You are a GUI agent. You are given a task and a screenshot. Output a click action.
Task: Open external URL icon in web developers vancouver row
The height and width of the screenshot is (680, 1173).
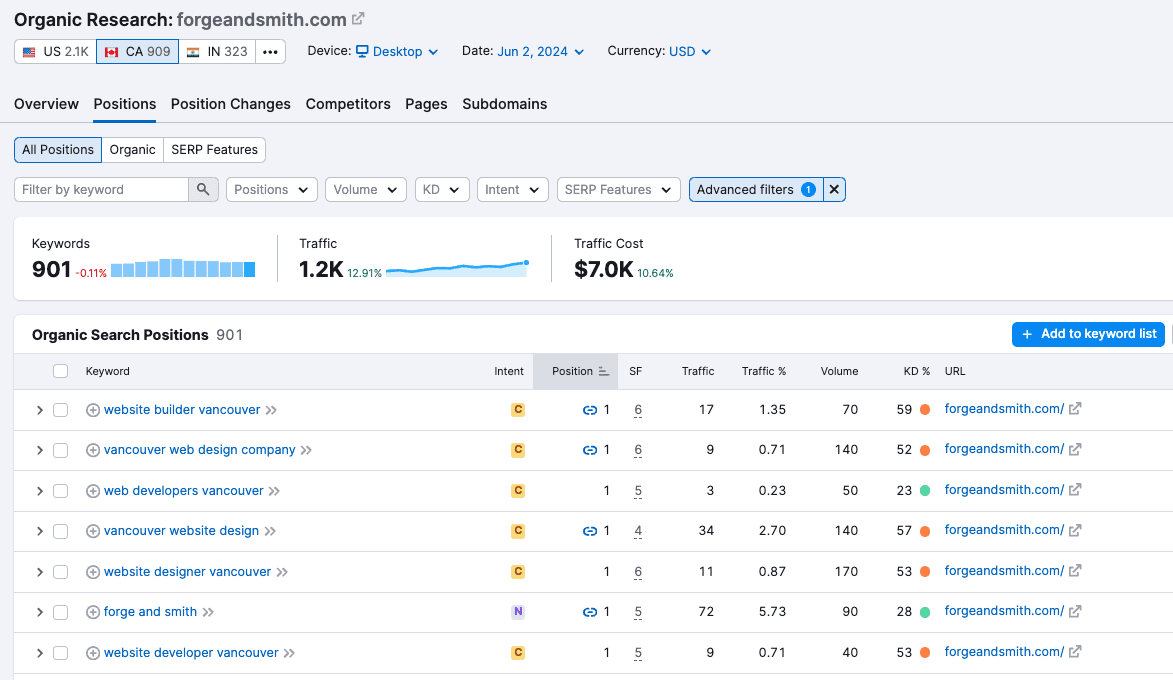coord(1075,491)
